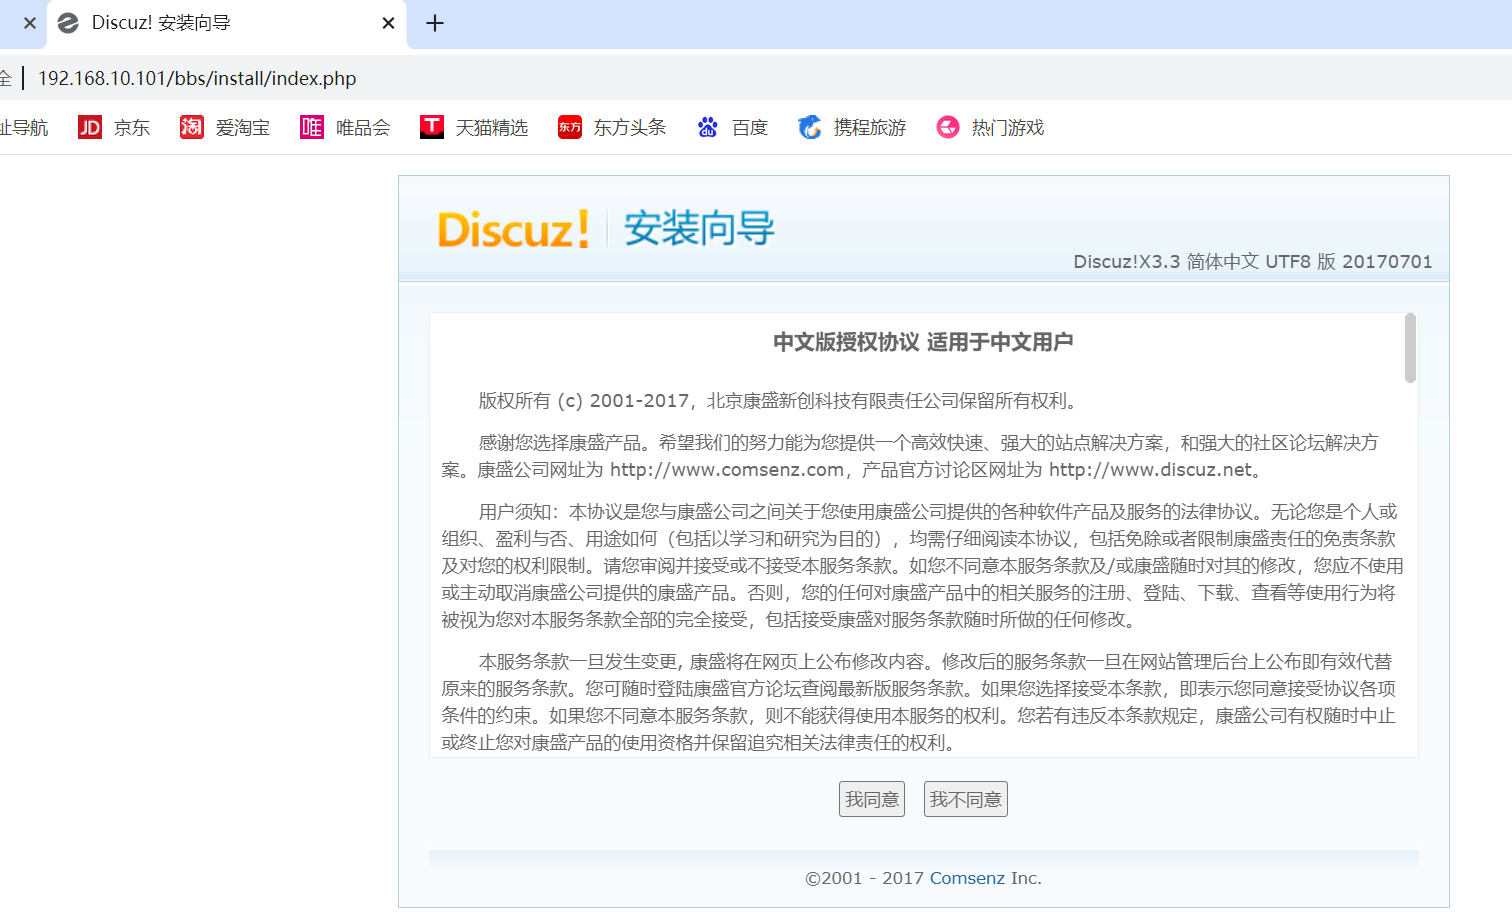Viewport: 1512px width, 920px height.
Task: Open the 热门游戏 bookmark icon
Action: click(x=948, y=127)
